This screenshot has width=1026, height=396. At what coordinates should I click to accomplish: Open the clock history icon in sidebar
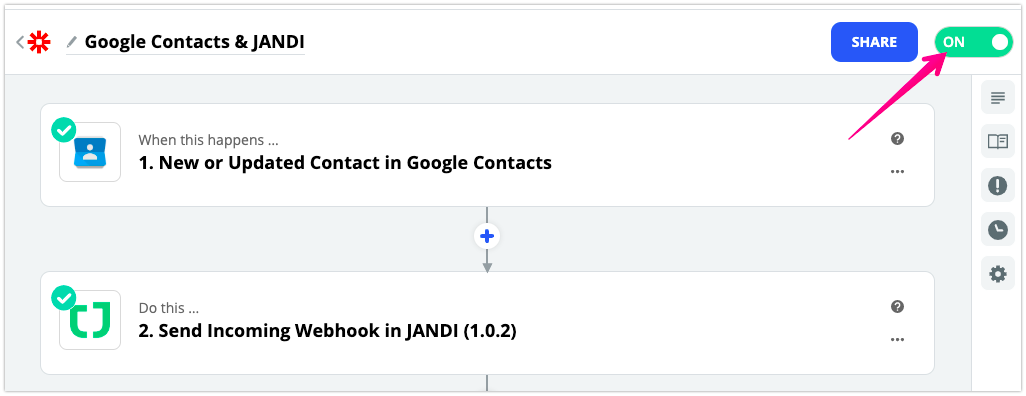(997, 230)
